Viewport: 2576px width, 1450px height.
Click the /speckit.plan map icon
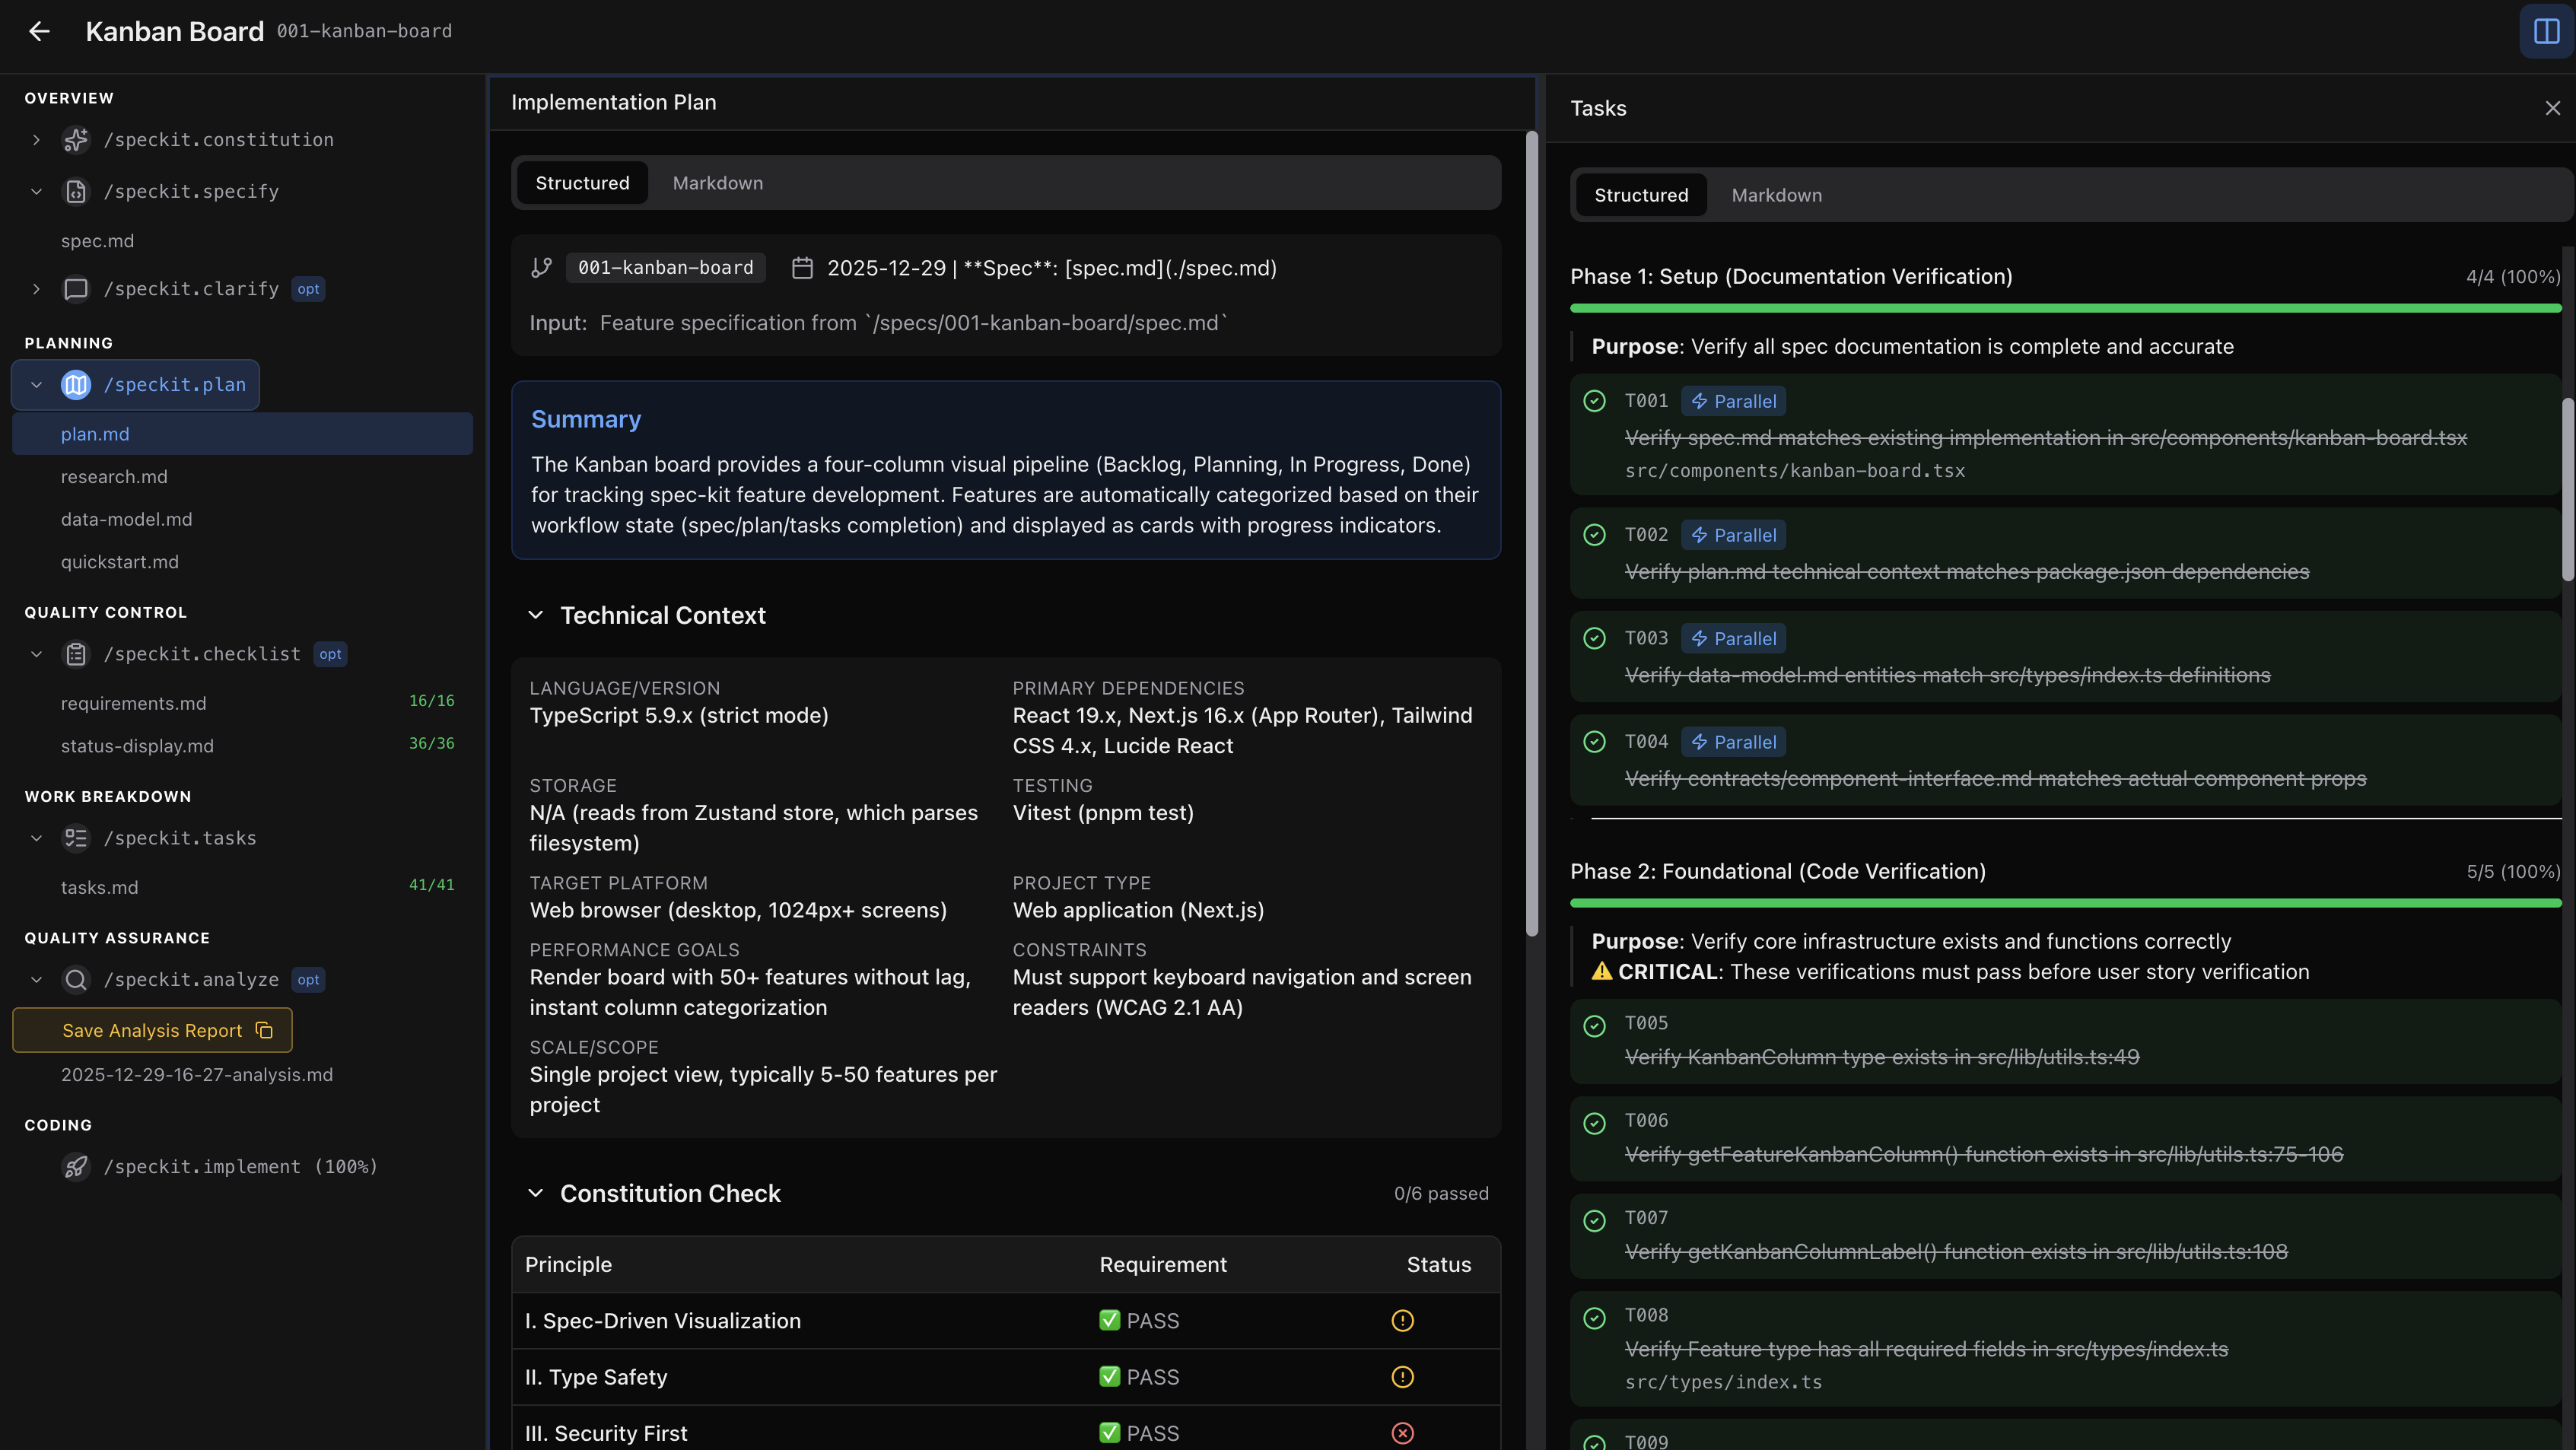pos(75,384)
